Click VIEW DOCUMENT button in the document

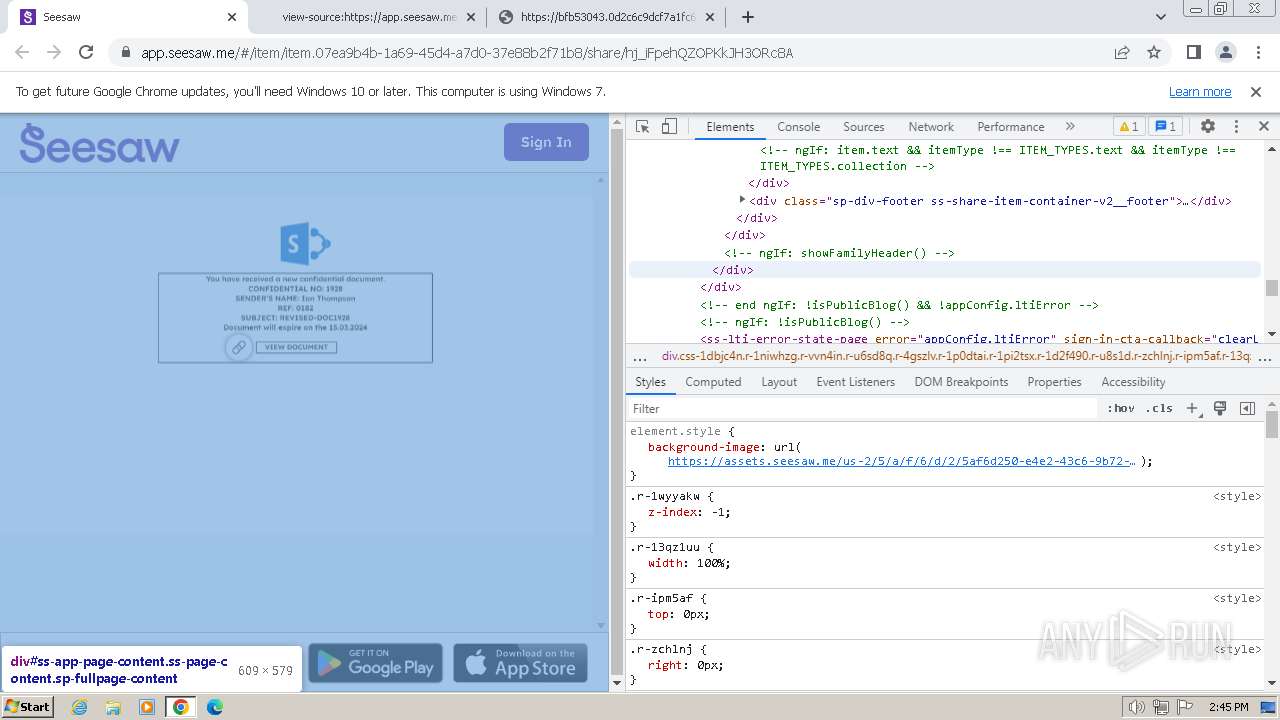point(296,347)
